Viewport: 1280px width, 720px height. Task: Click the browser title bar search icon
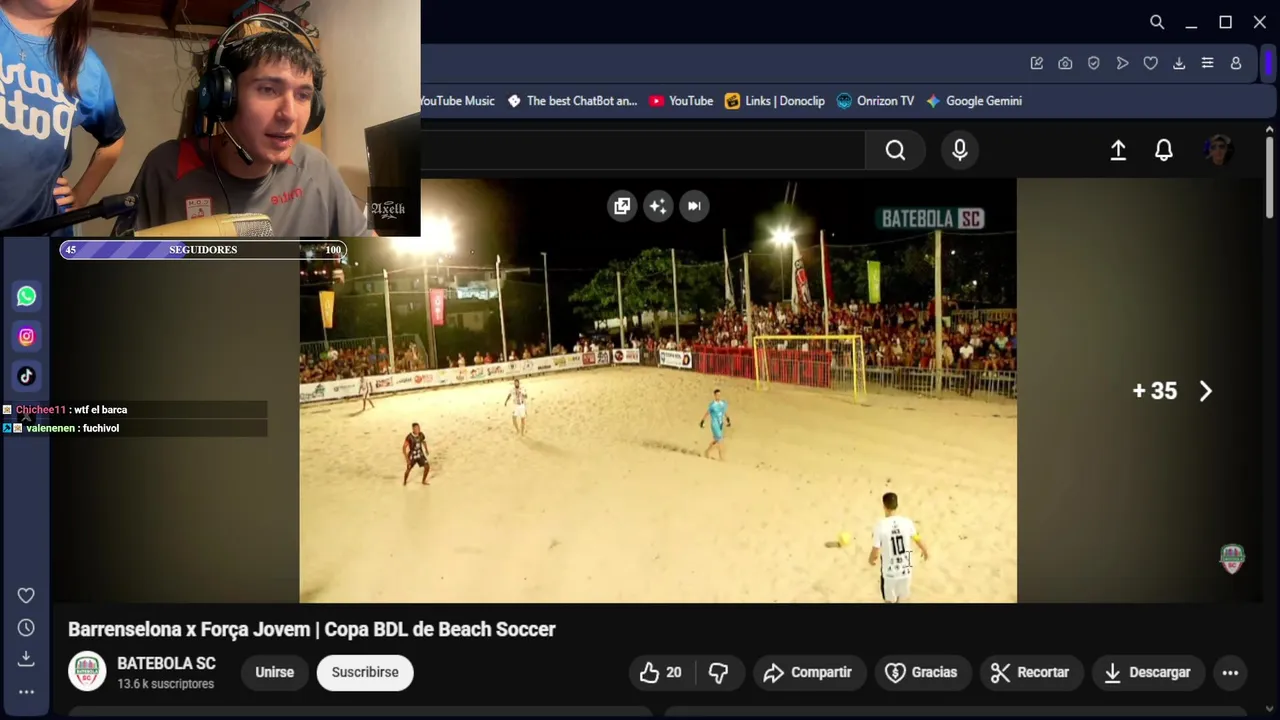(x=1157, y=22)
